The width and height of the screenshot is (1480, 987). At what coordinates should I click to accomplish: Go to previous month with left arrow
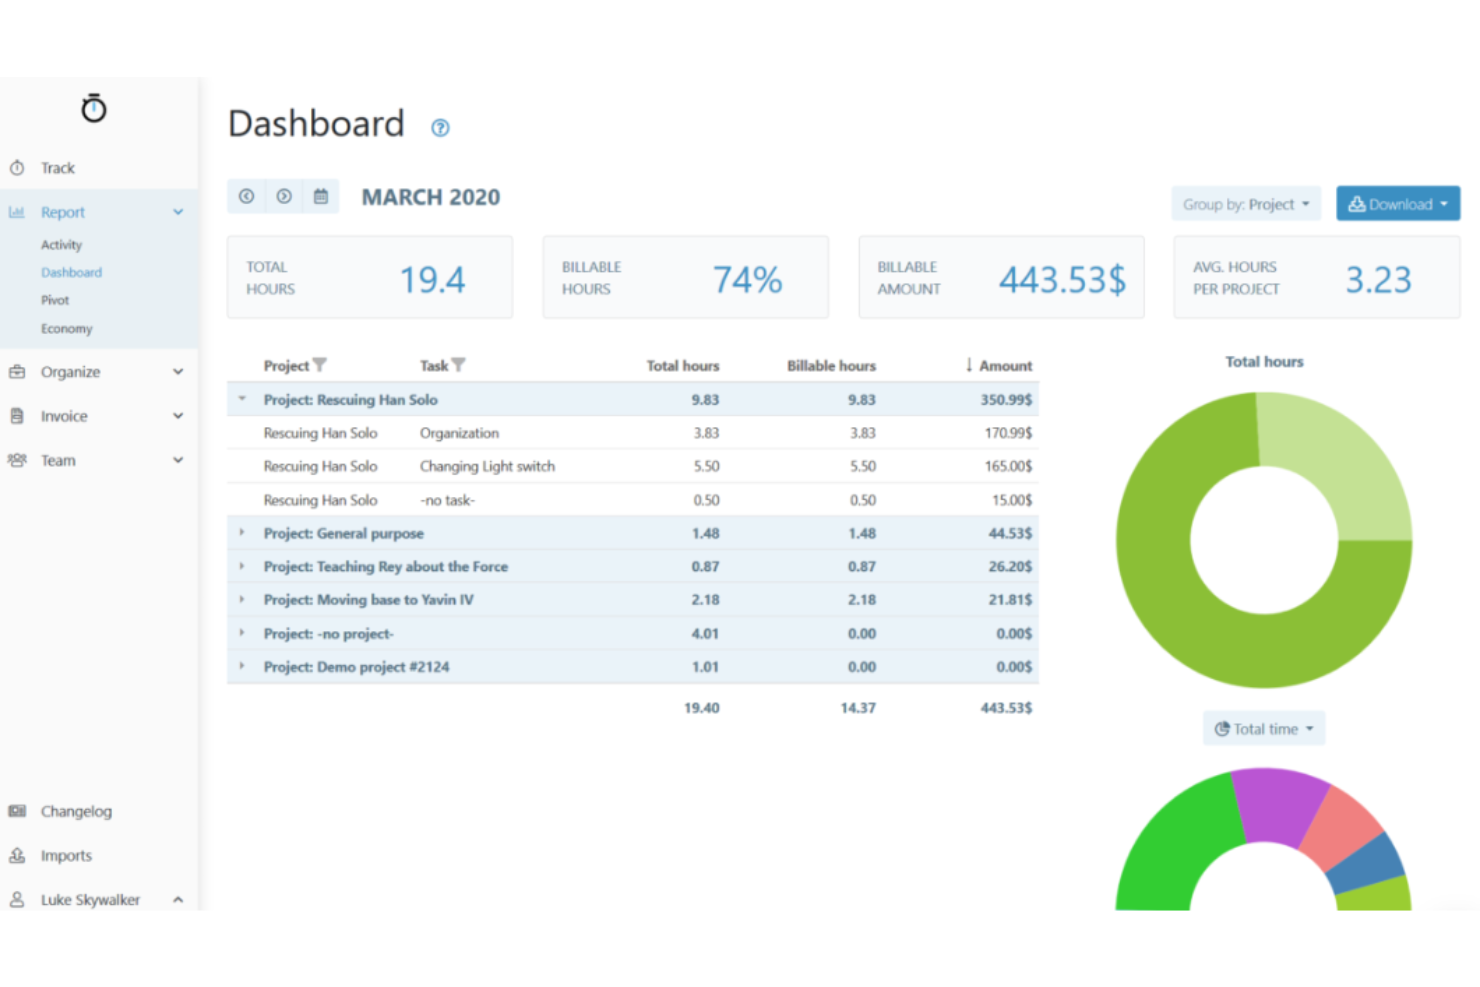click(246, 196)
